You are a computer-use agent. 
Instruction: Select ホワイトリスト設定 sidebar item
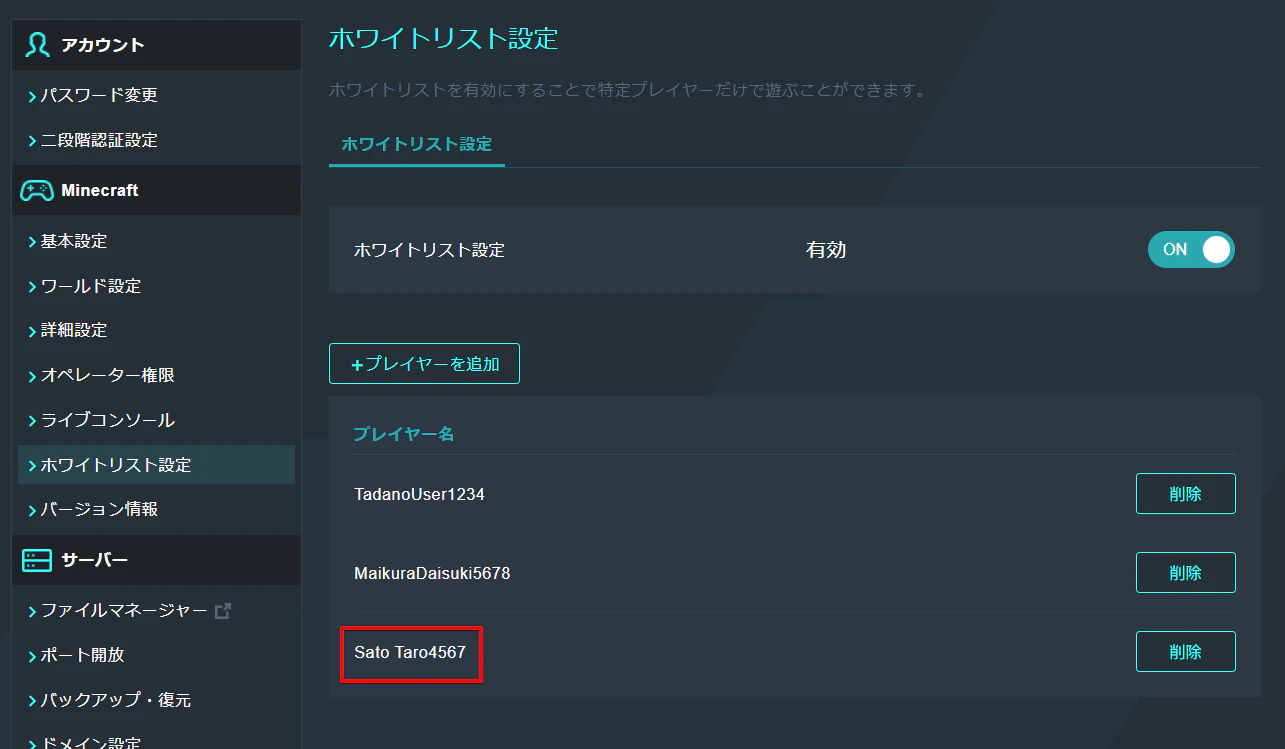[157, 465]
